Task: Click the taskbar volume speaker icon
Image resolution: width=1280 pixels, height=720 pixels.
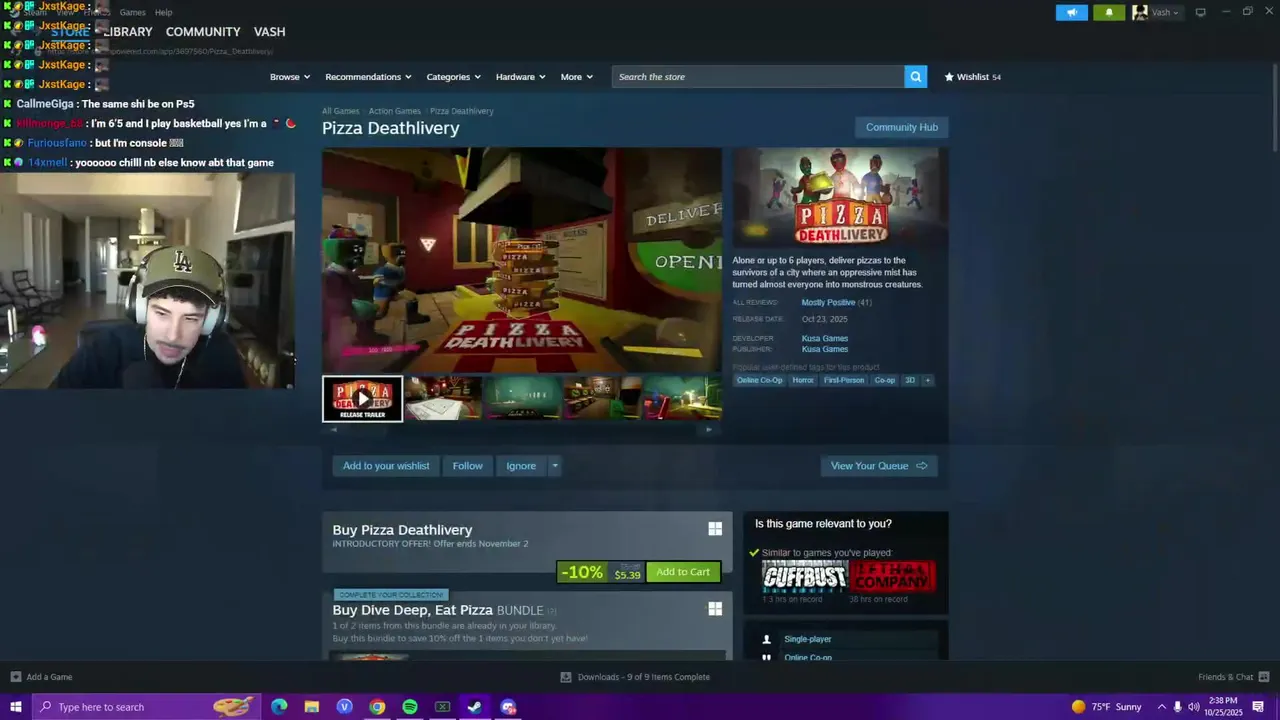Action: 1194,707
